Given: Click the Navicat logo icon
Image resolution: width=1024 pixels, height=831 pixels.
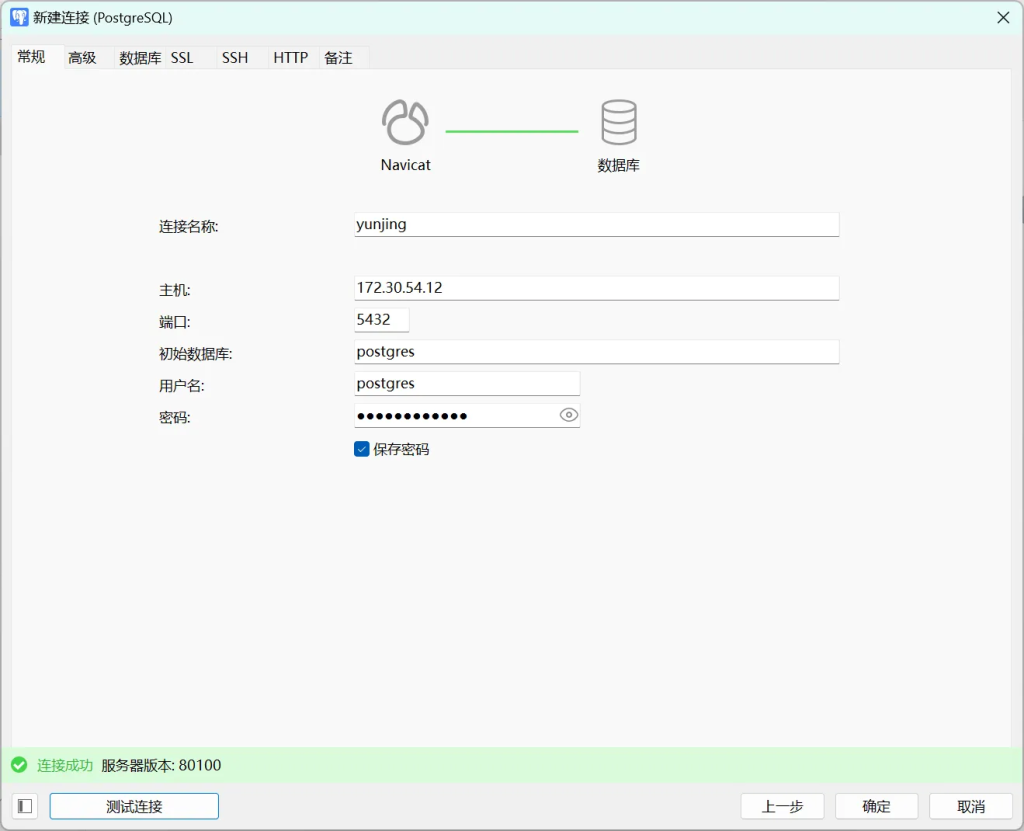Looking at the screenshot, I should (405, 123).
